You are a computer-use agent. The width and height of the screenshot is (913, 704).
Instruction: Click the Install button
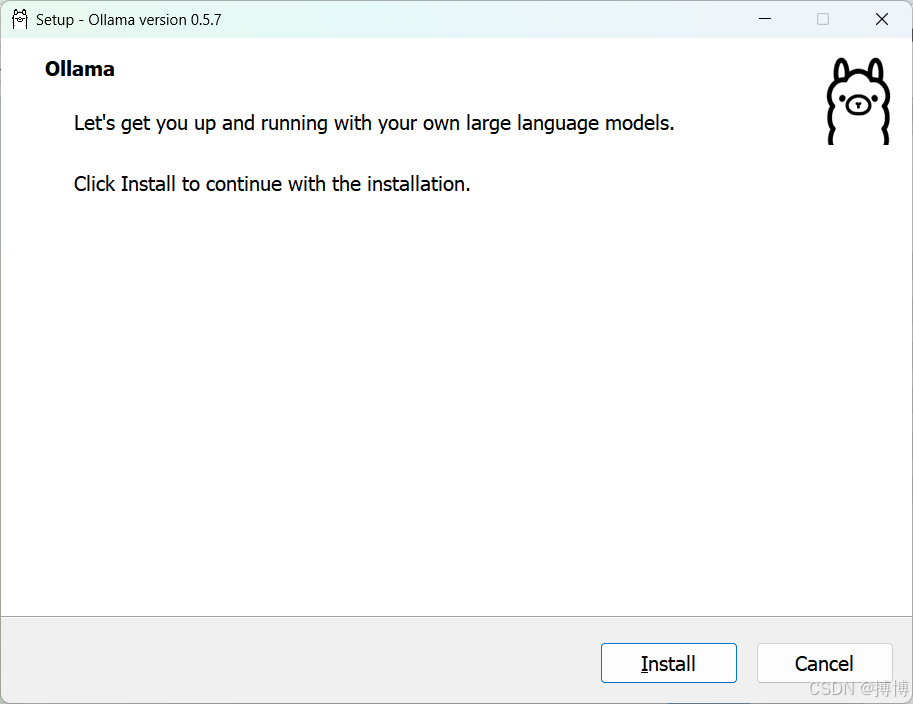coord(668,663)
